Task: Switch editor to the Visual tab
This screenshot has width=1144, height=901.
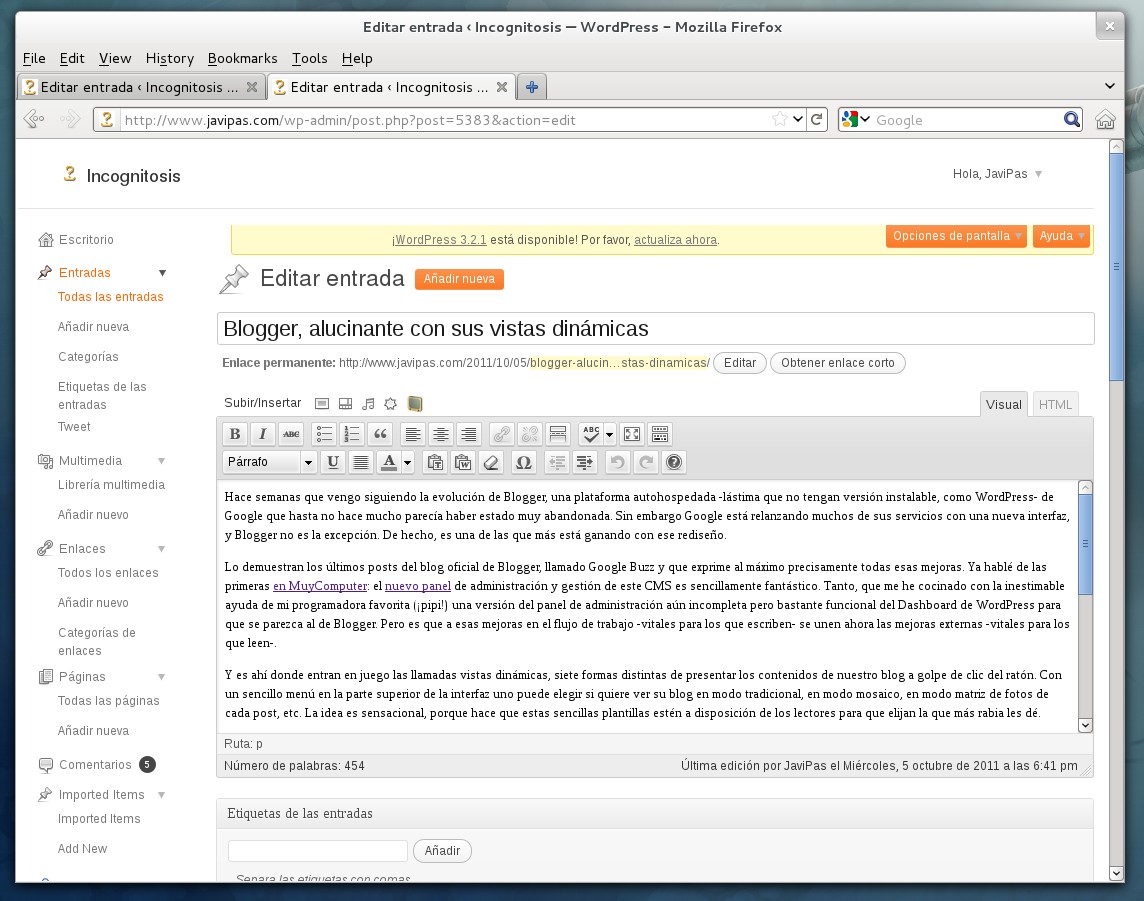Action: (1004, 405)
